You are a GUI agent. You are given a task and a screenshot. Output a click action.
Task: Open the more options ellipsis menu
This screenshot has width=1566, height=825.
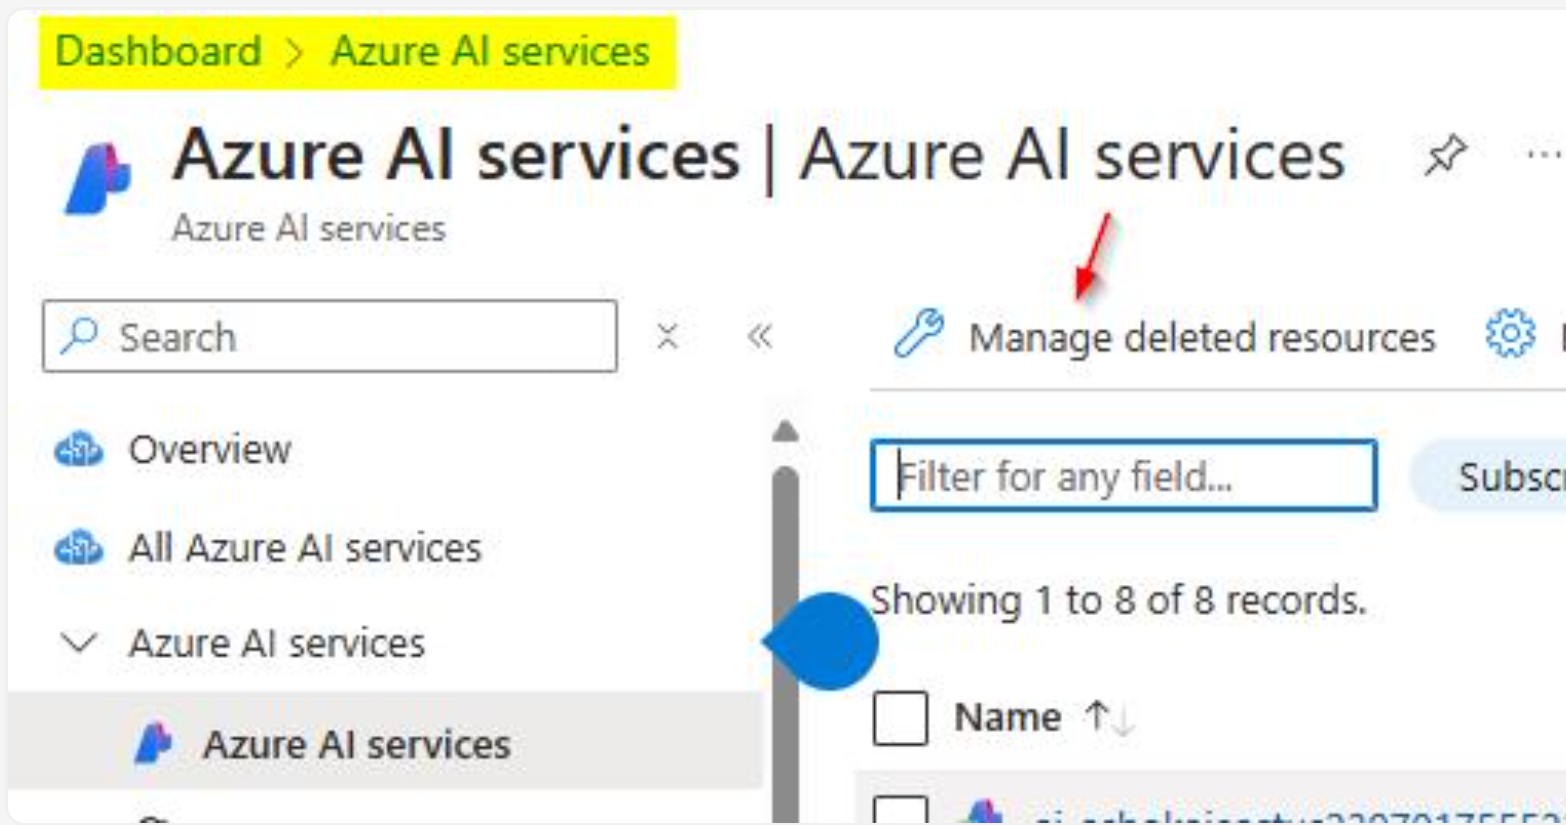[1546, 155]
